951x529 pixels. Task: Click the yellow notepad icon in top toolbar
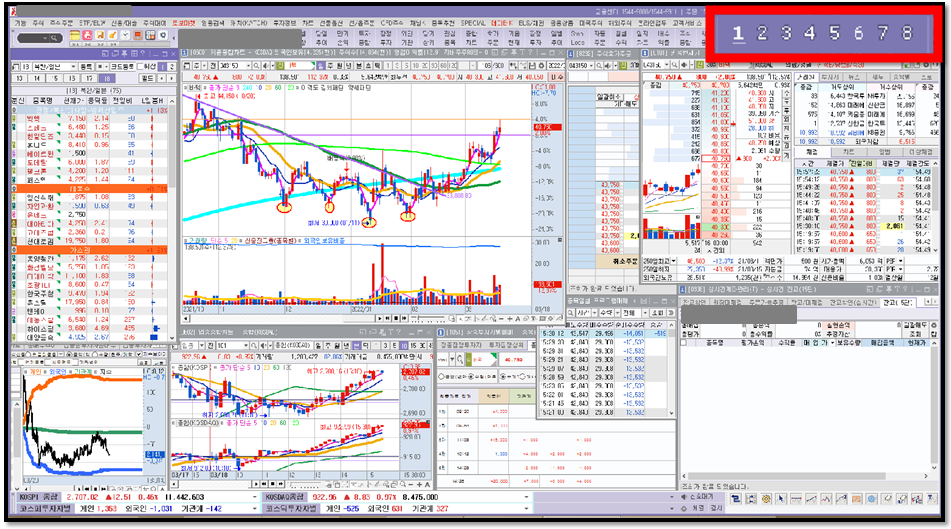[75, 35]
